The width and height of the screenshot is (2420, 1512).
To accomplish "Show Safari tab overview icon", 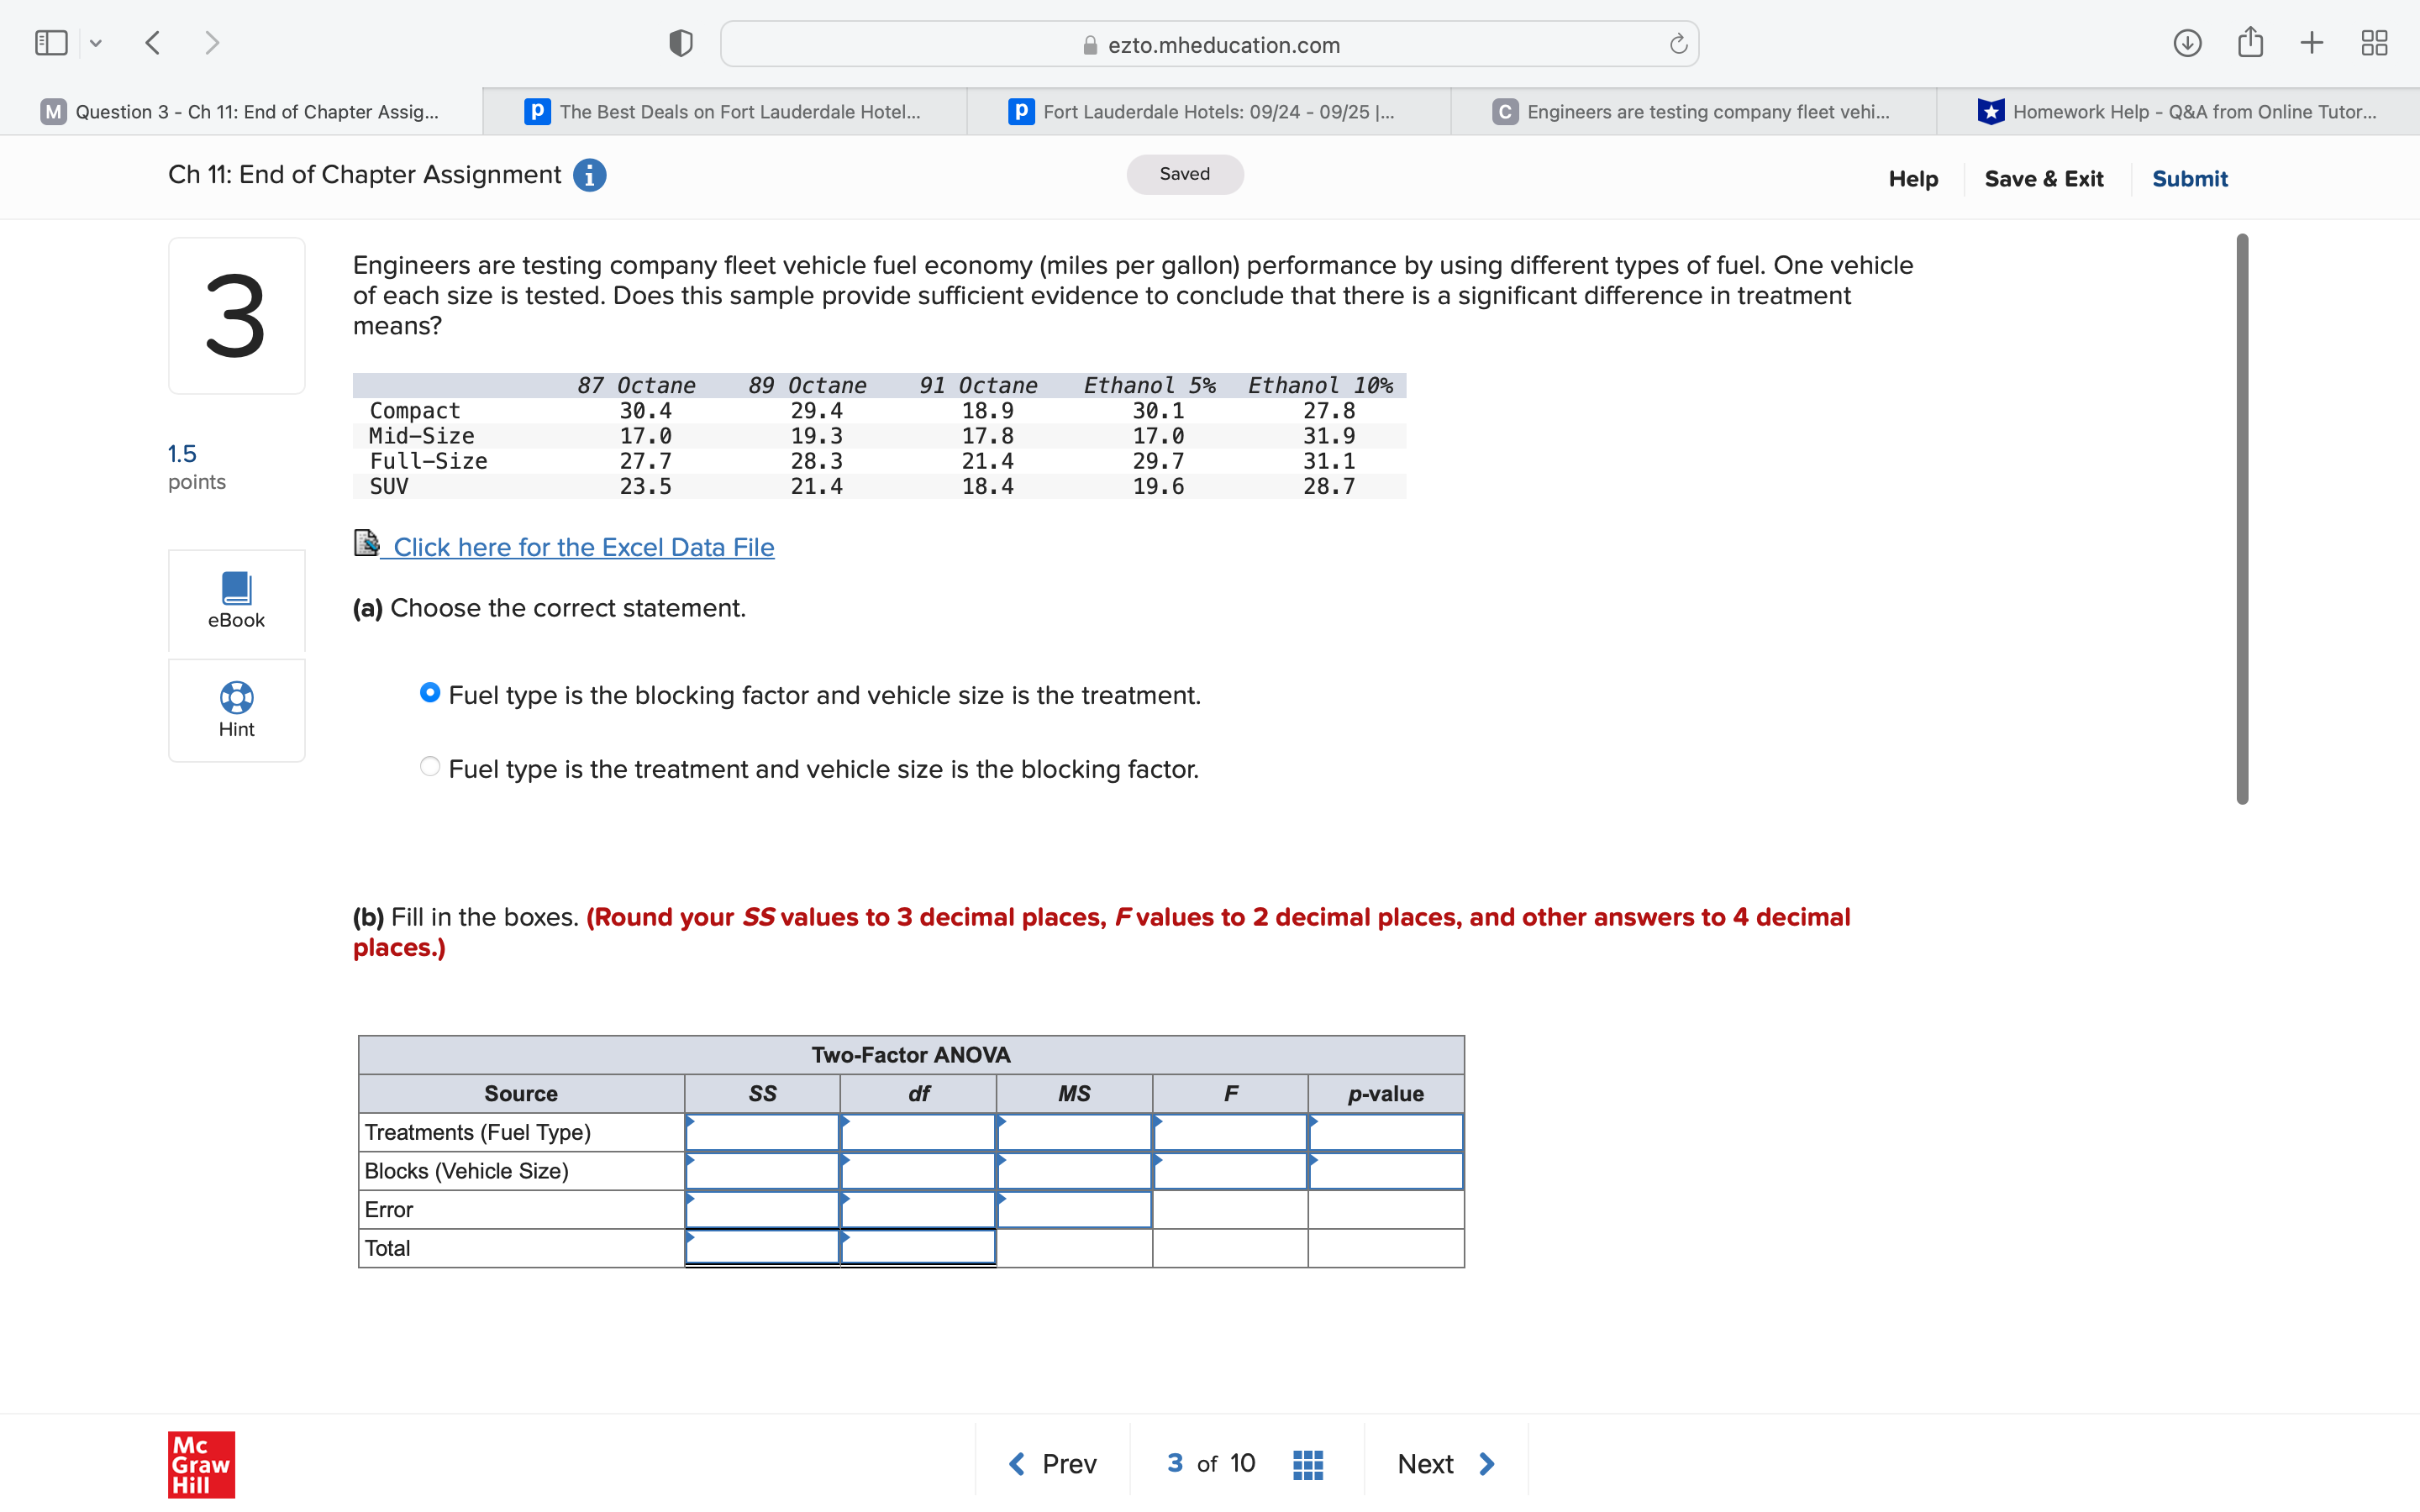I will click(x=2374, y=43).
